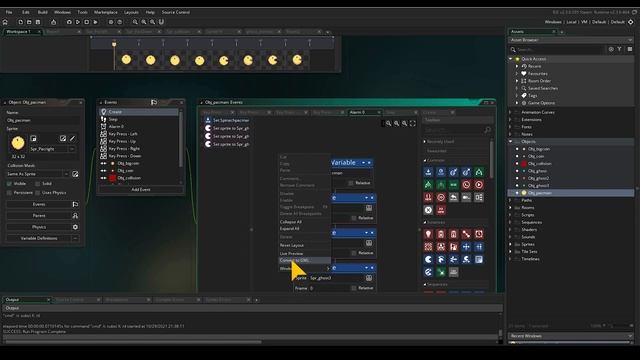Toggle Relative checkbox under Variable action

tap(351, 183)
